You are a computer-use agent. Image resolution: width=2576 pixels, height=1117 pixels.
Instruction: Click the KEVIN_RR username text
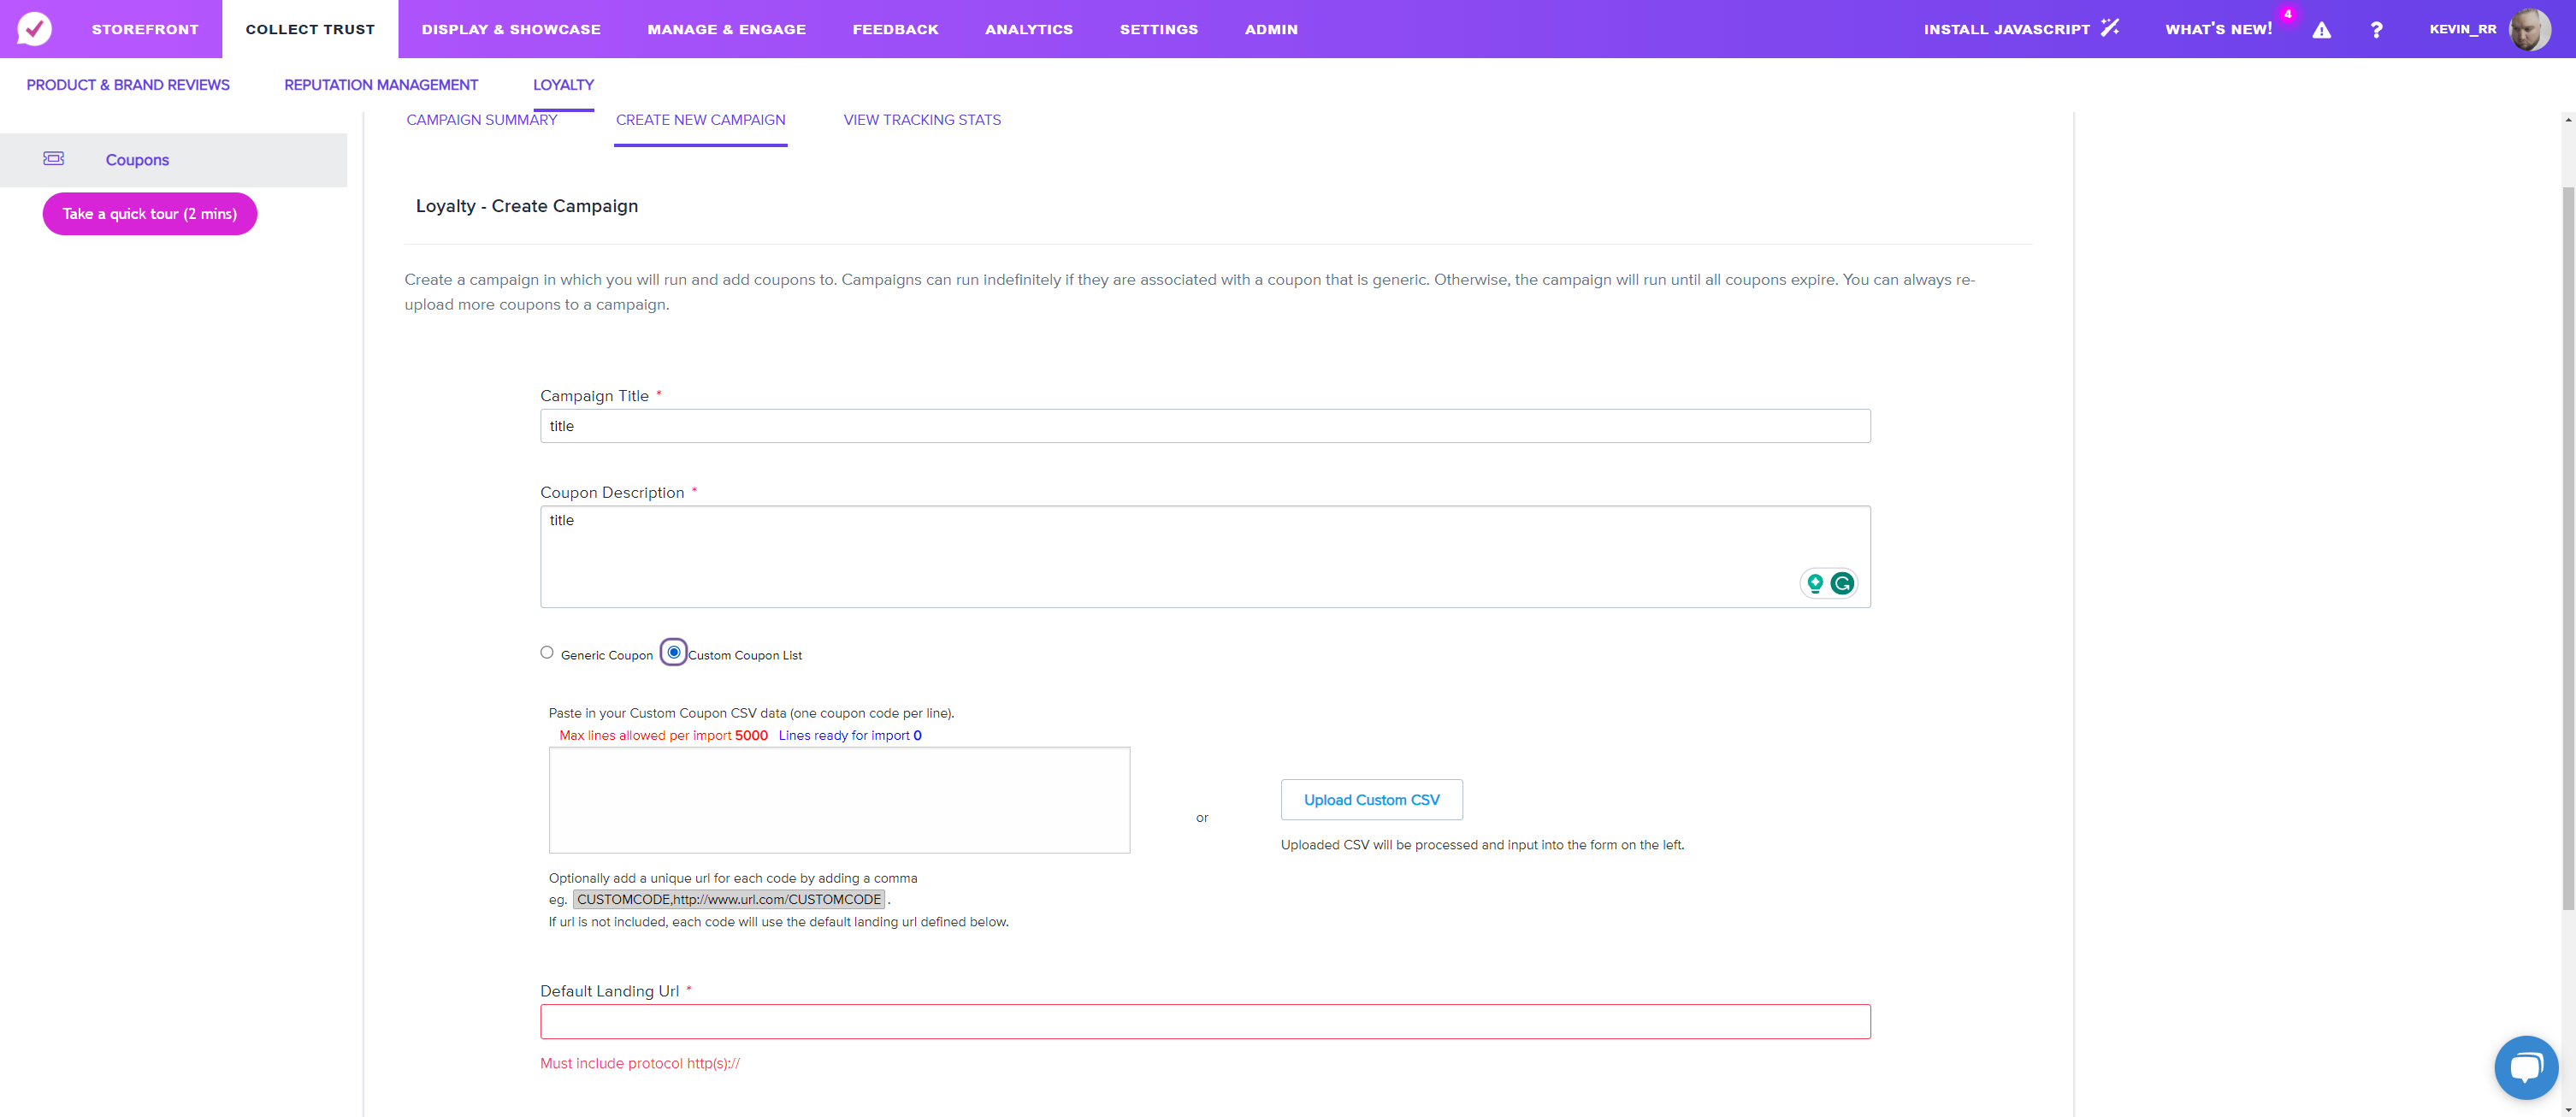point(2462,29)
